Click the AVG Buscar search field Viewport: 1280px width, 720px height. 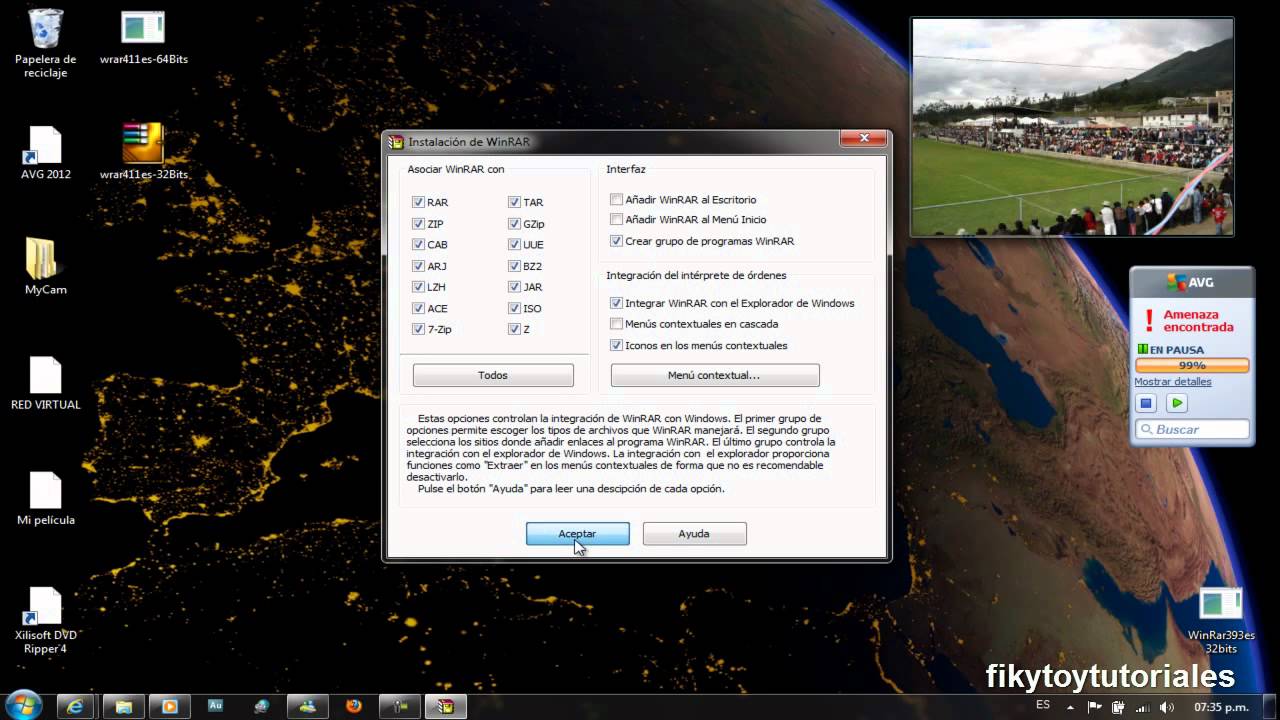[x=1192, y=429]
